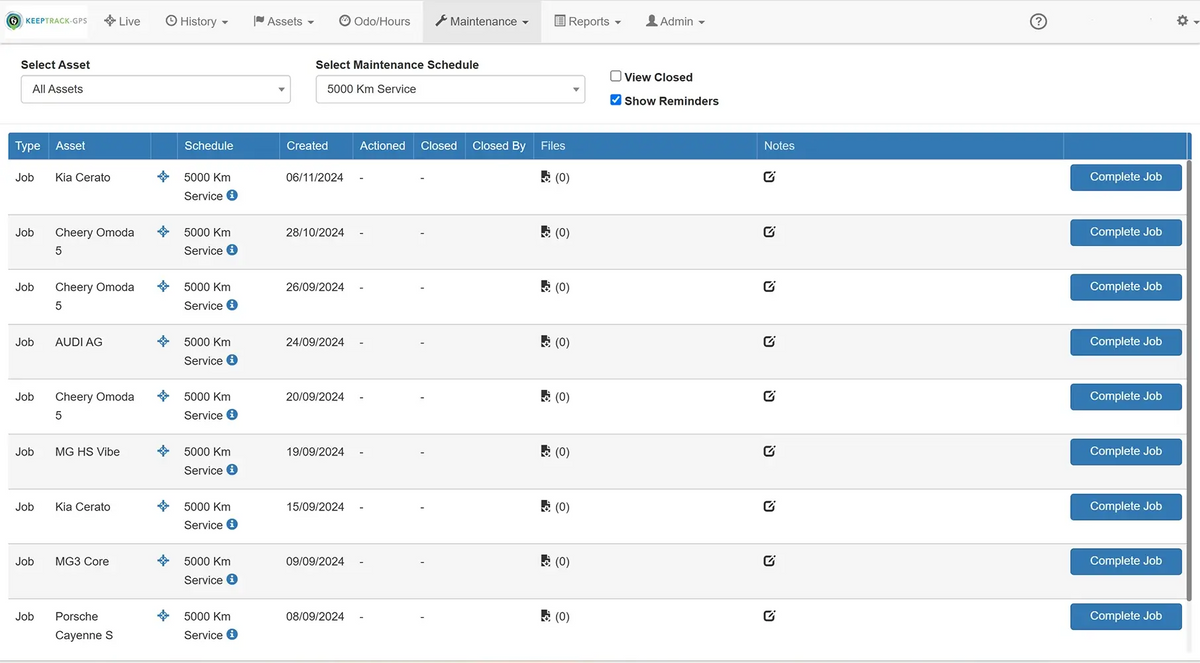Complete Job for Kia Cerato 06/11/2024

point(1126,177)
